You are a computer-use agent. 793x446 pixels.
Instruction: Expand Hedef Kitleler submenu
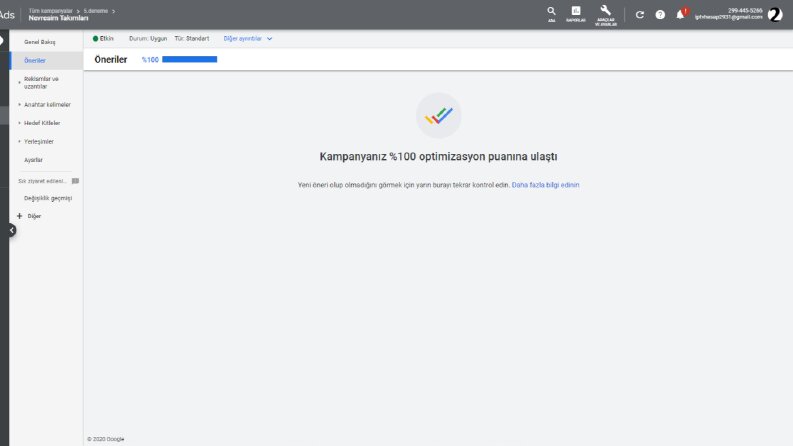(20, 123)
